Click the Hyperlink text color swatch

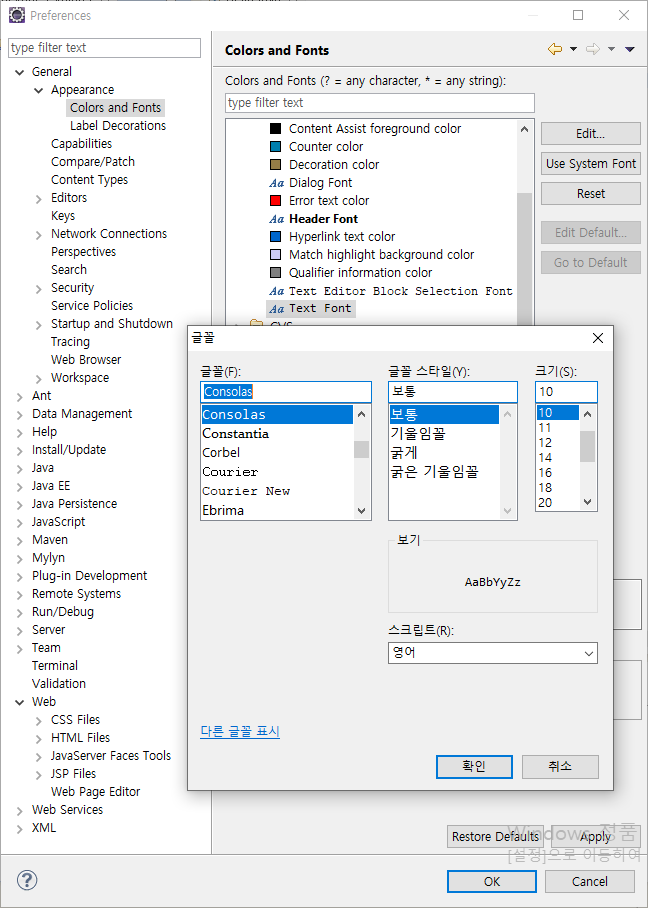click(x=276, y=236)
